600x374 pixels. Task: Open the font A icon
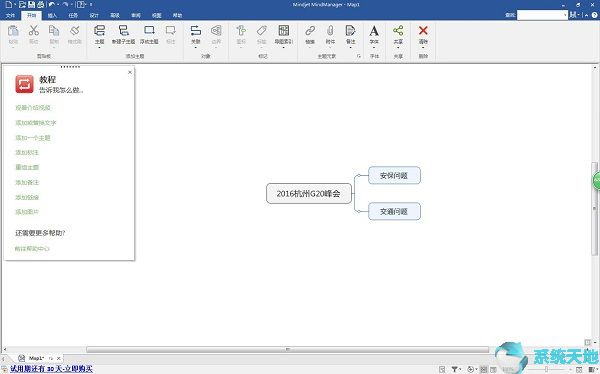click(374, 31)
